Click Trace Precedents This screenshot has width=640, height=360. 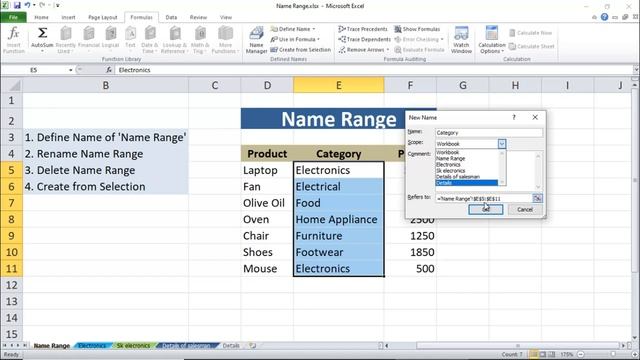point(363,29)
